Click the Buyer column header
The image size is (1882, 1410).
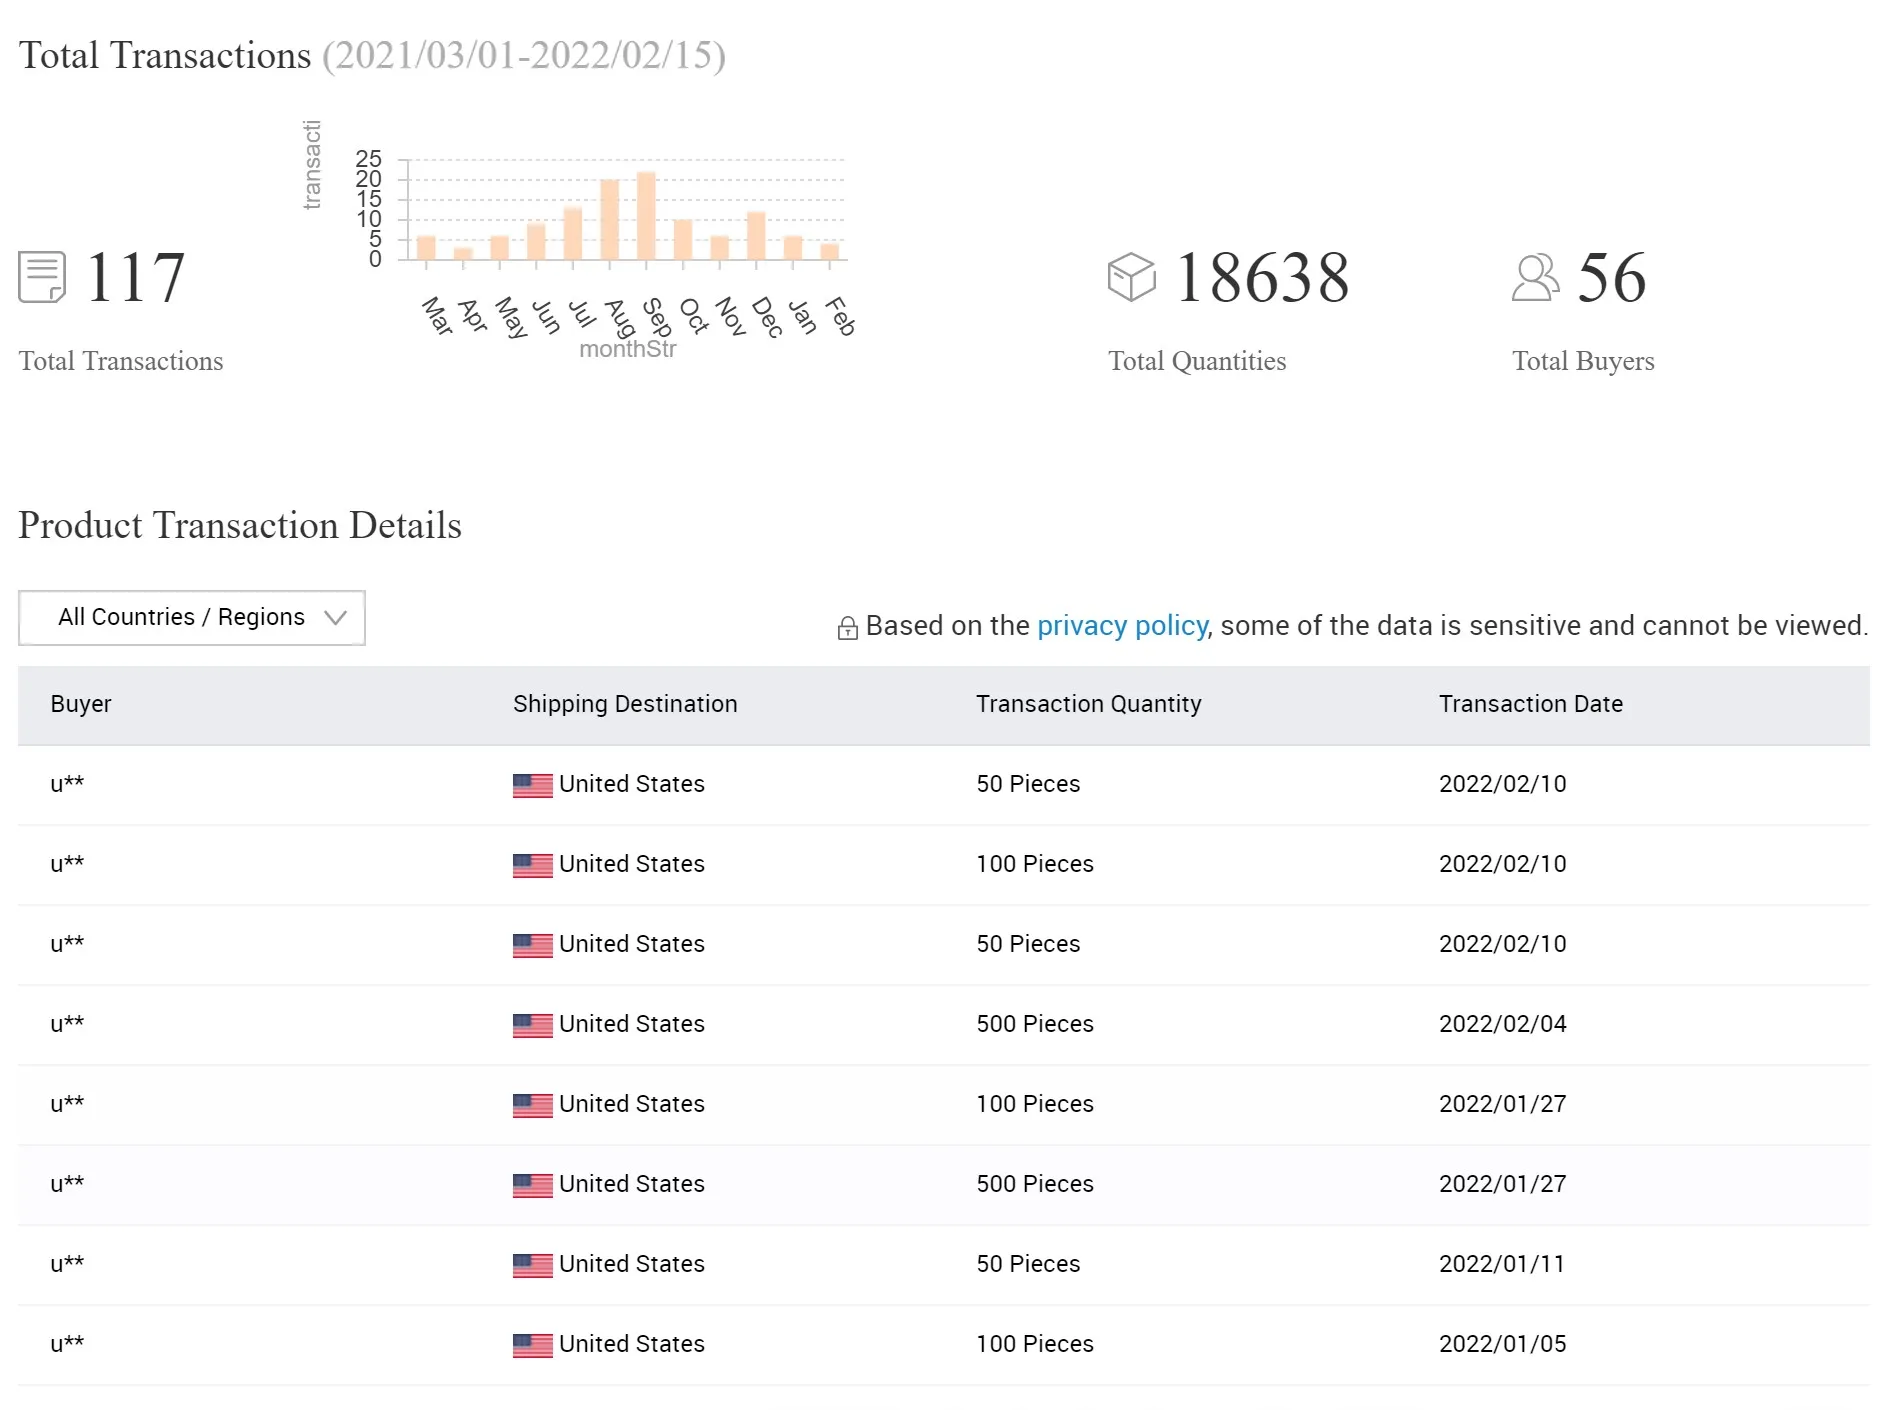pos(81,704)
